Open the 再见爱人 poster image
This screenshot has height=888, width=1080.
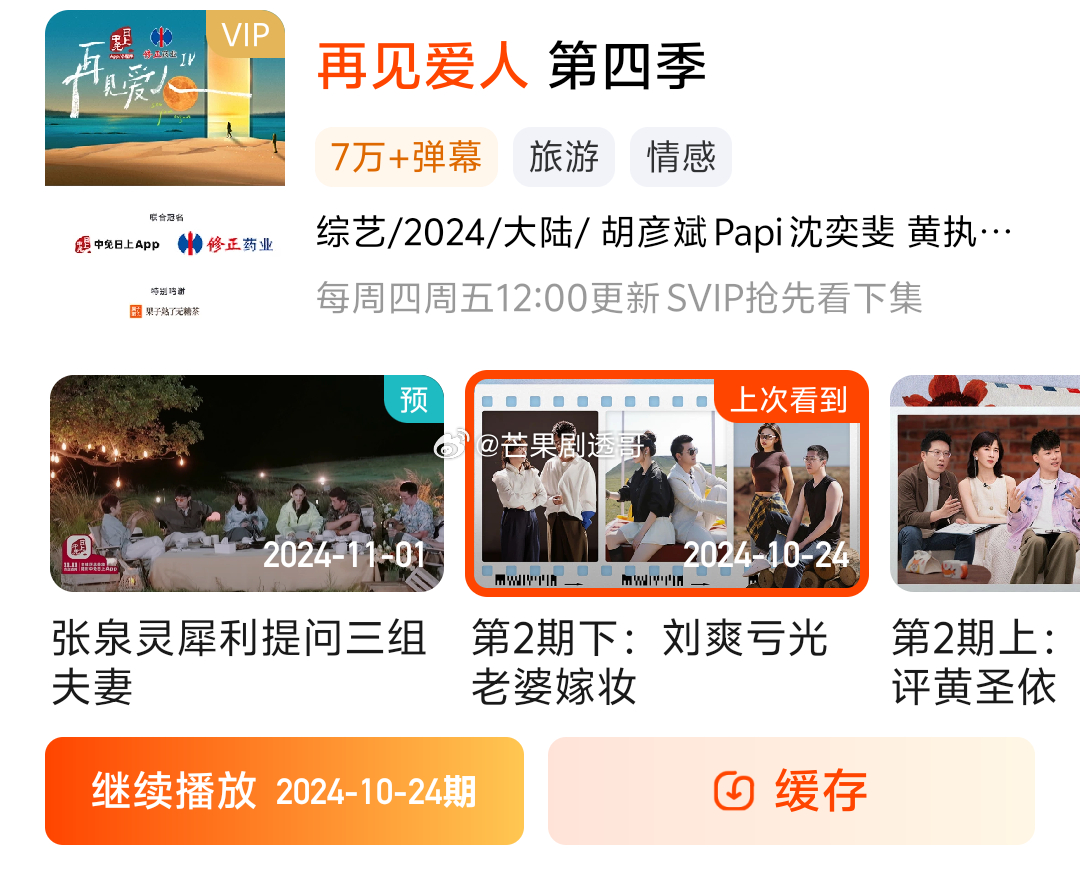click(x=165, y=98)
